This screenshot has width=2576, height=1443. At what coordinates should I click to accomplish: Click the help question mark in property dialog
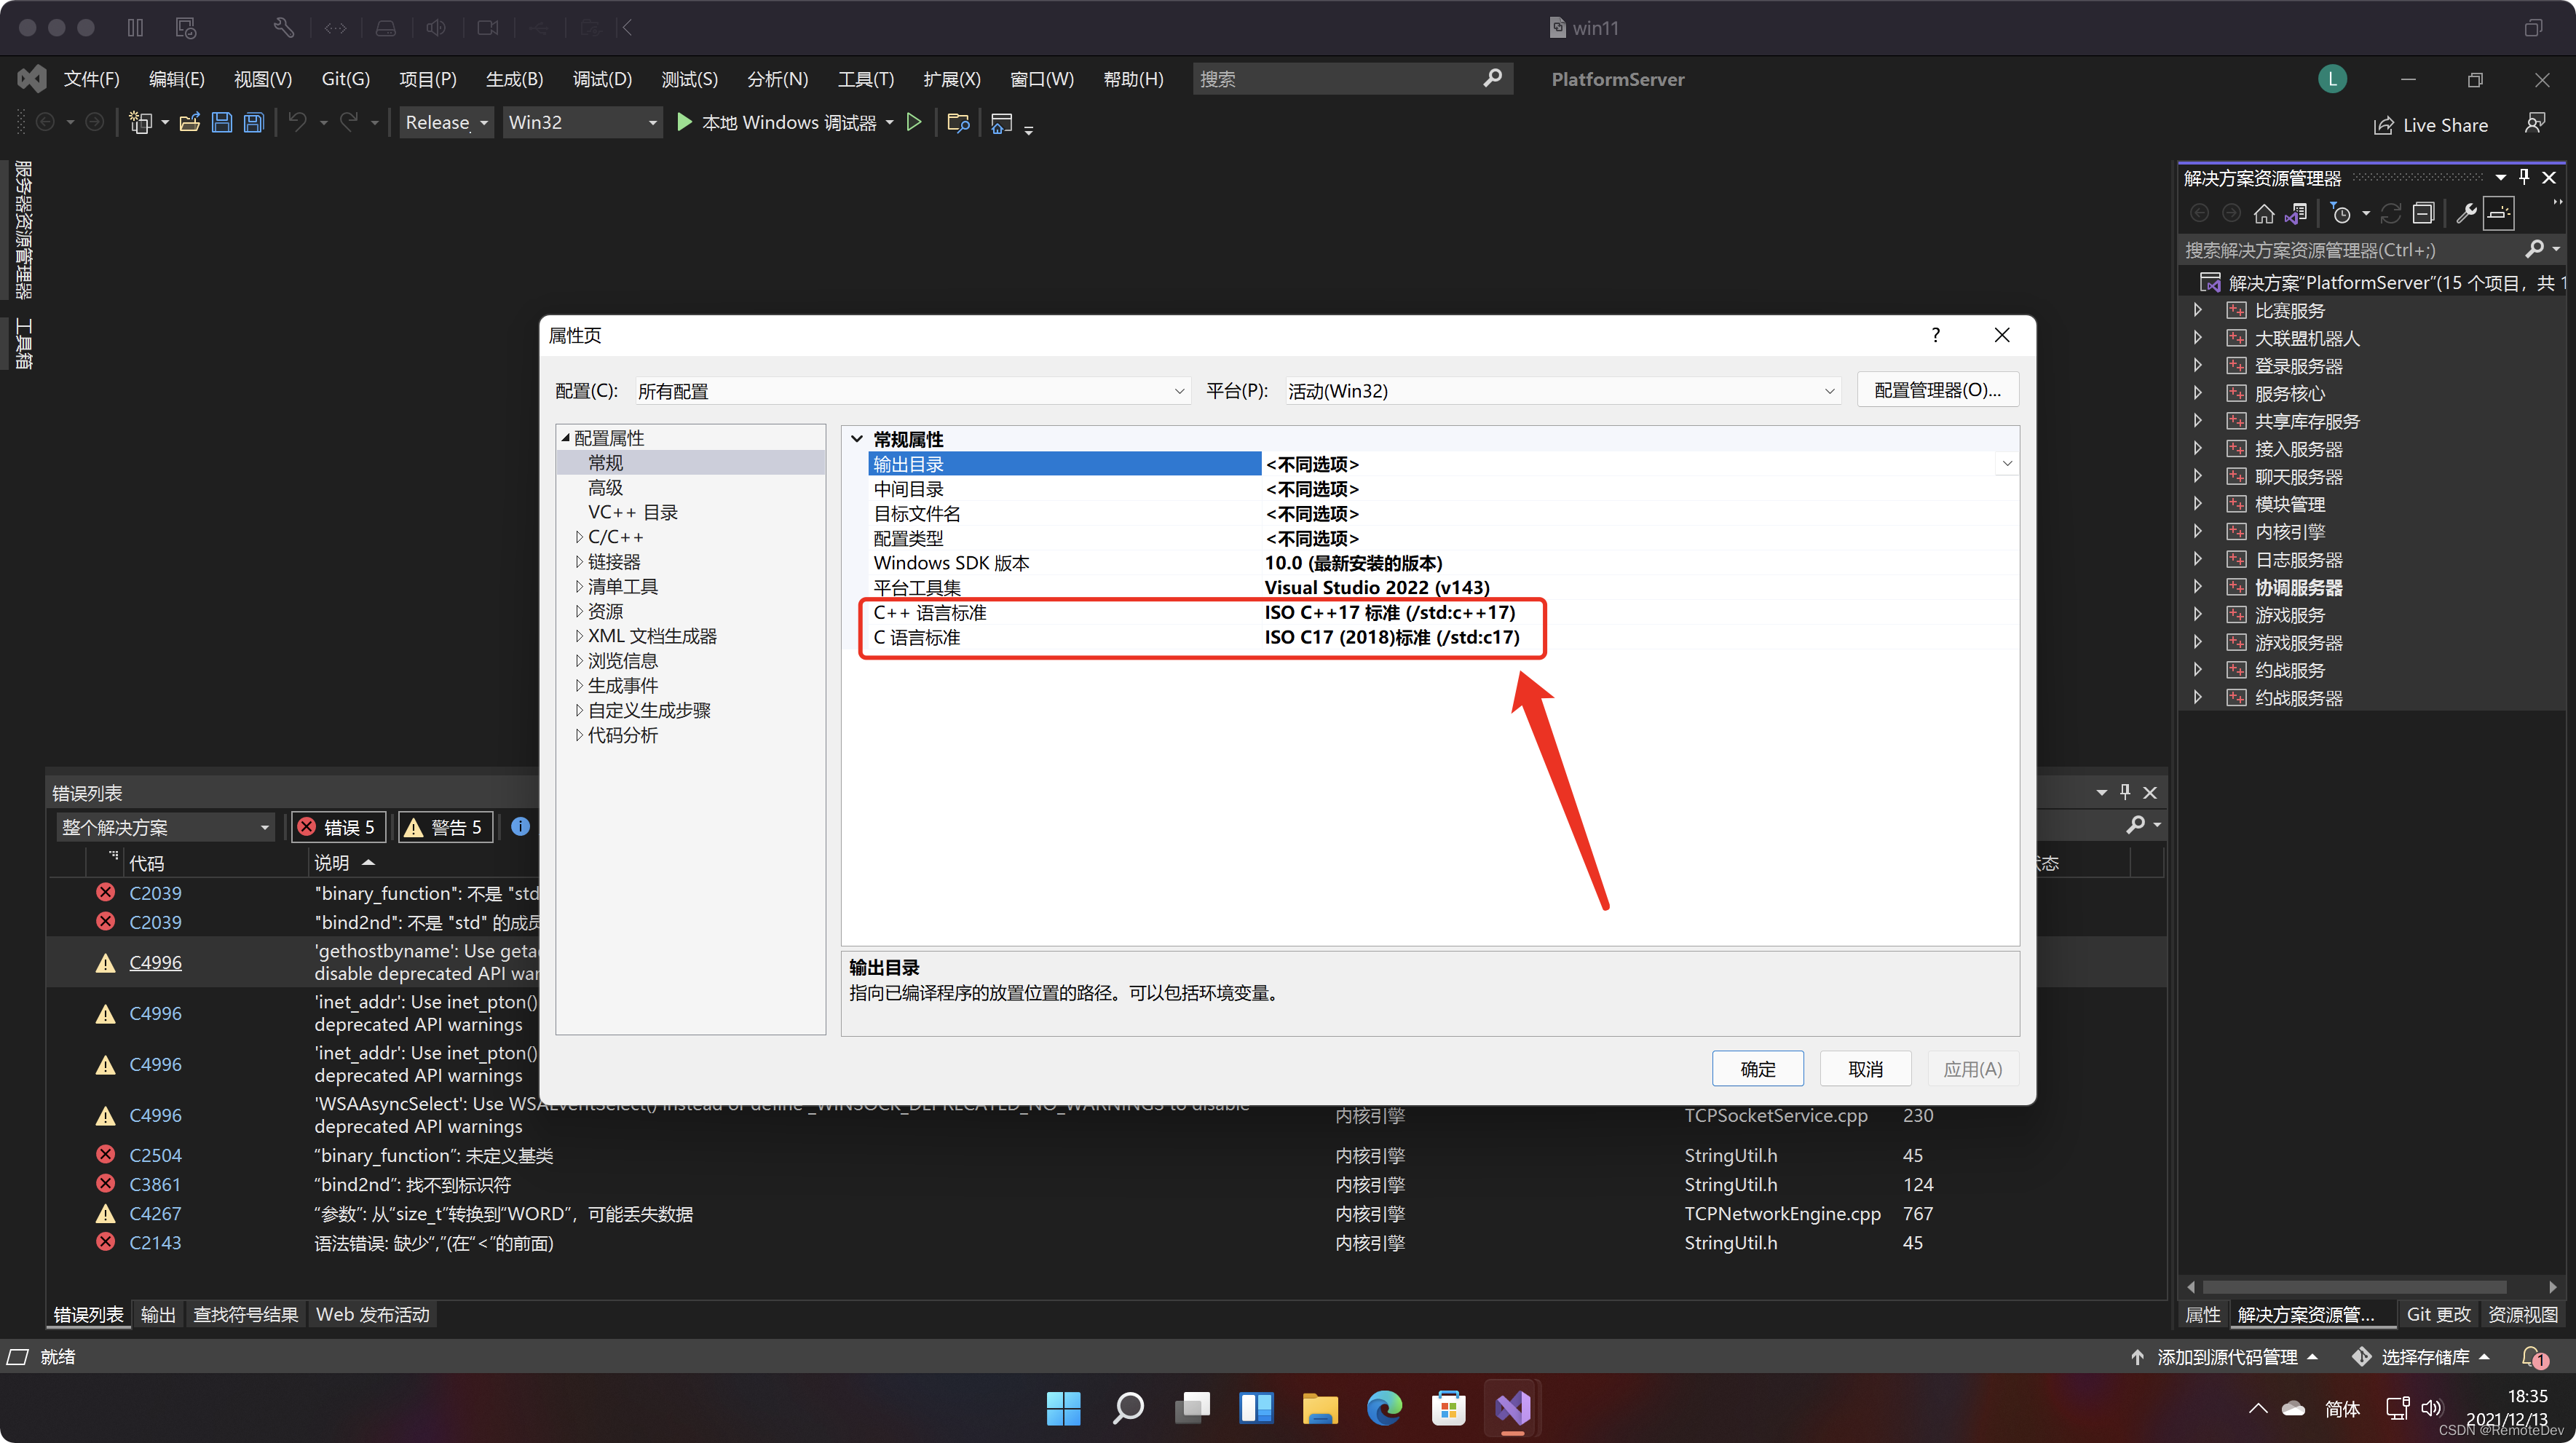pyautogui.click(x=1935, y=335)
